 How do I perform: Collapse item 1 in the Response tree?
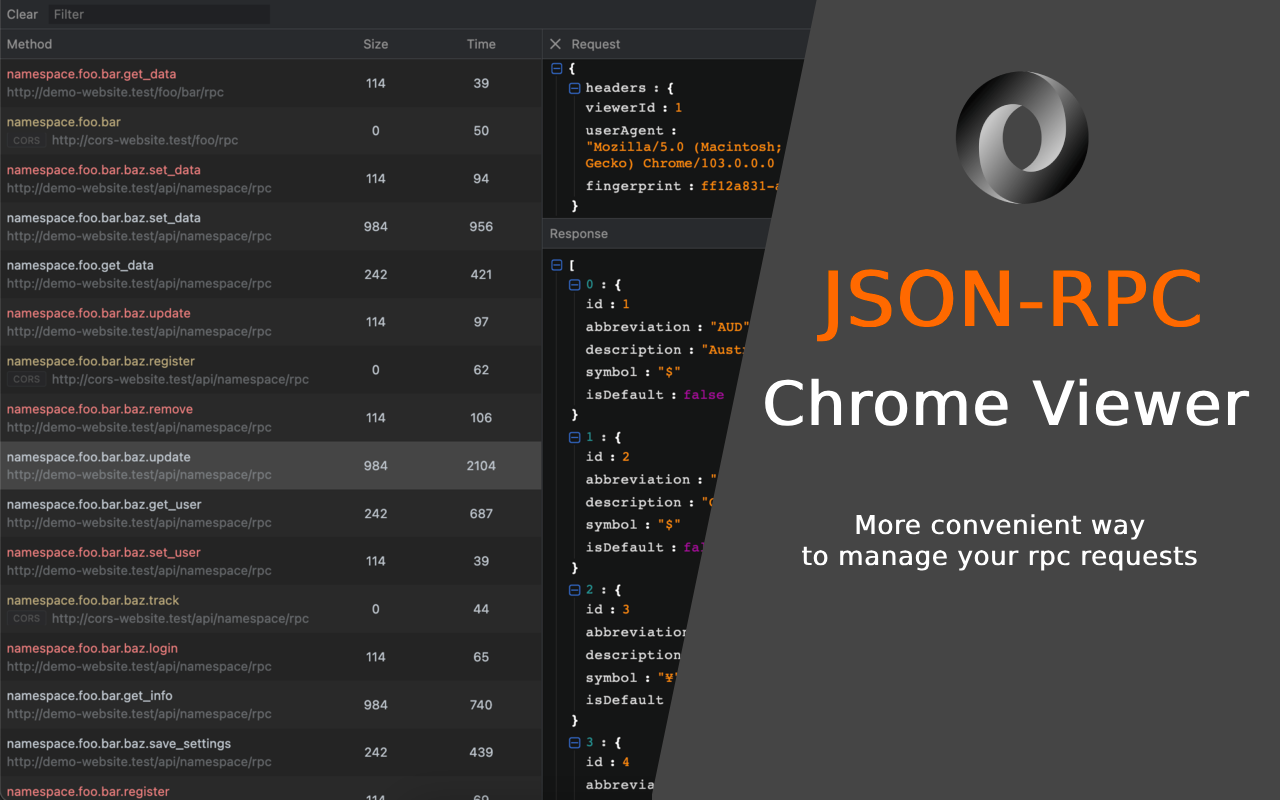click(x=574, y=437)
